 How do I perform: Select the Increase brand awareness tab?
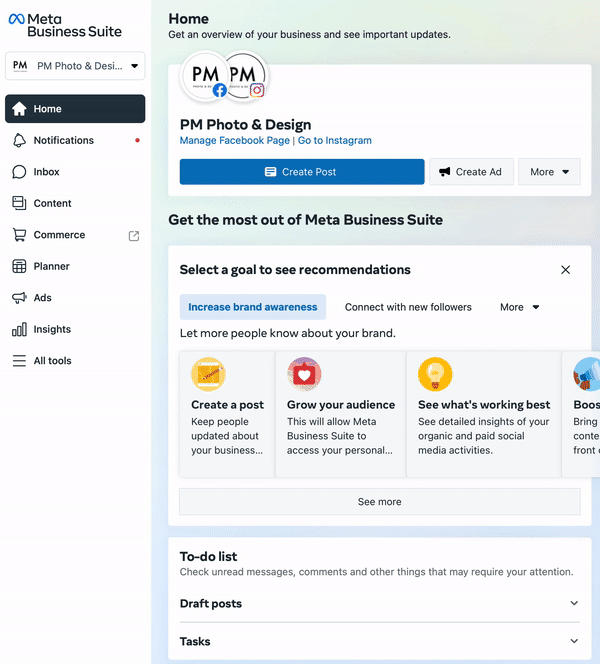click(253, 307)
